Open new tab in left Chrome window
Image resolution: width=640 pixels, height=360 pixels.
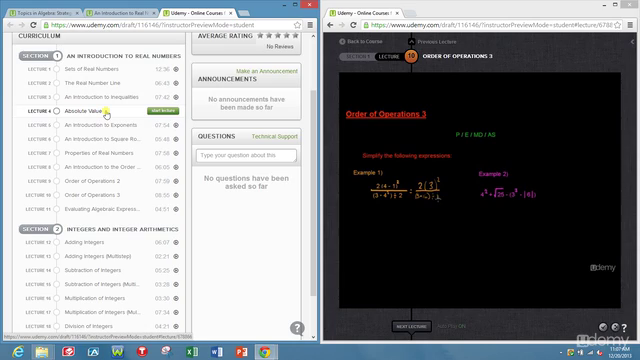pos(244,13)
